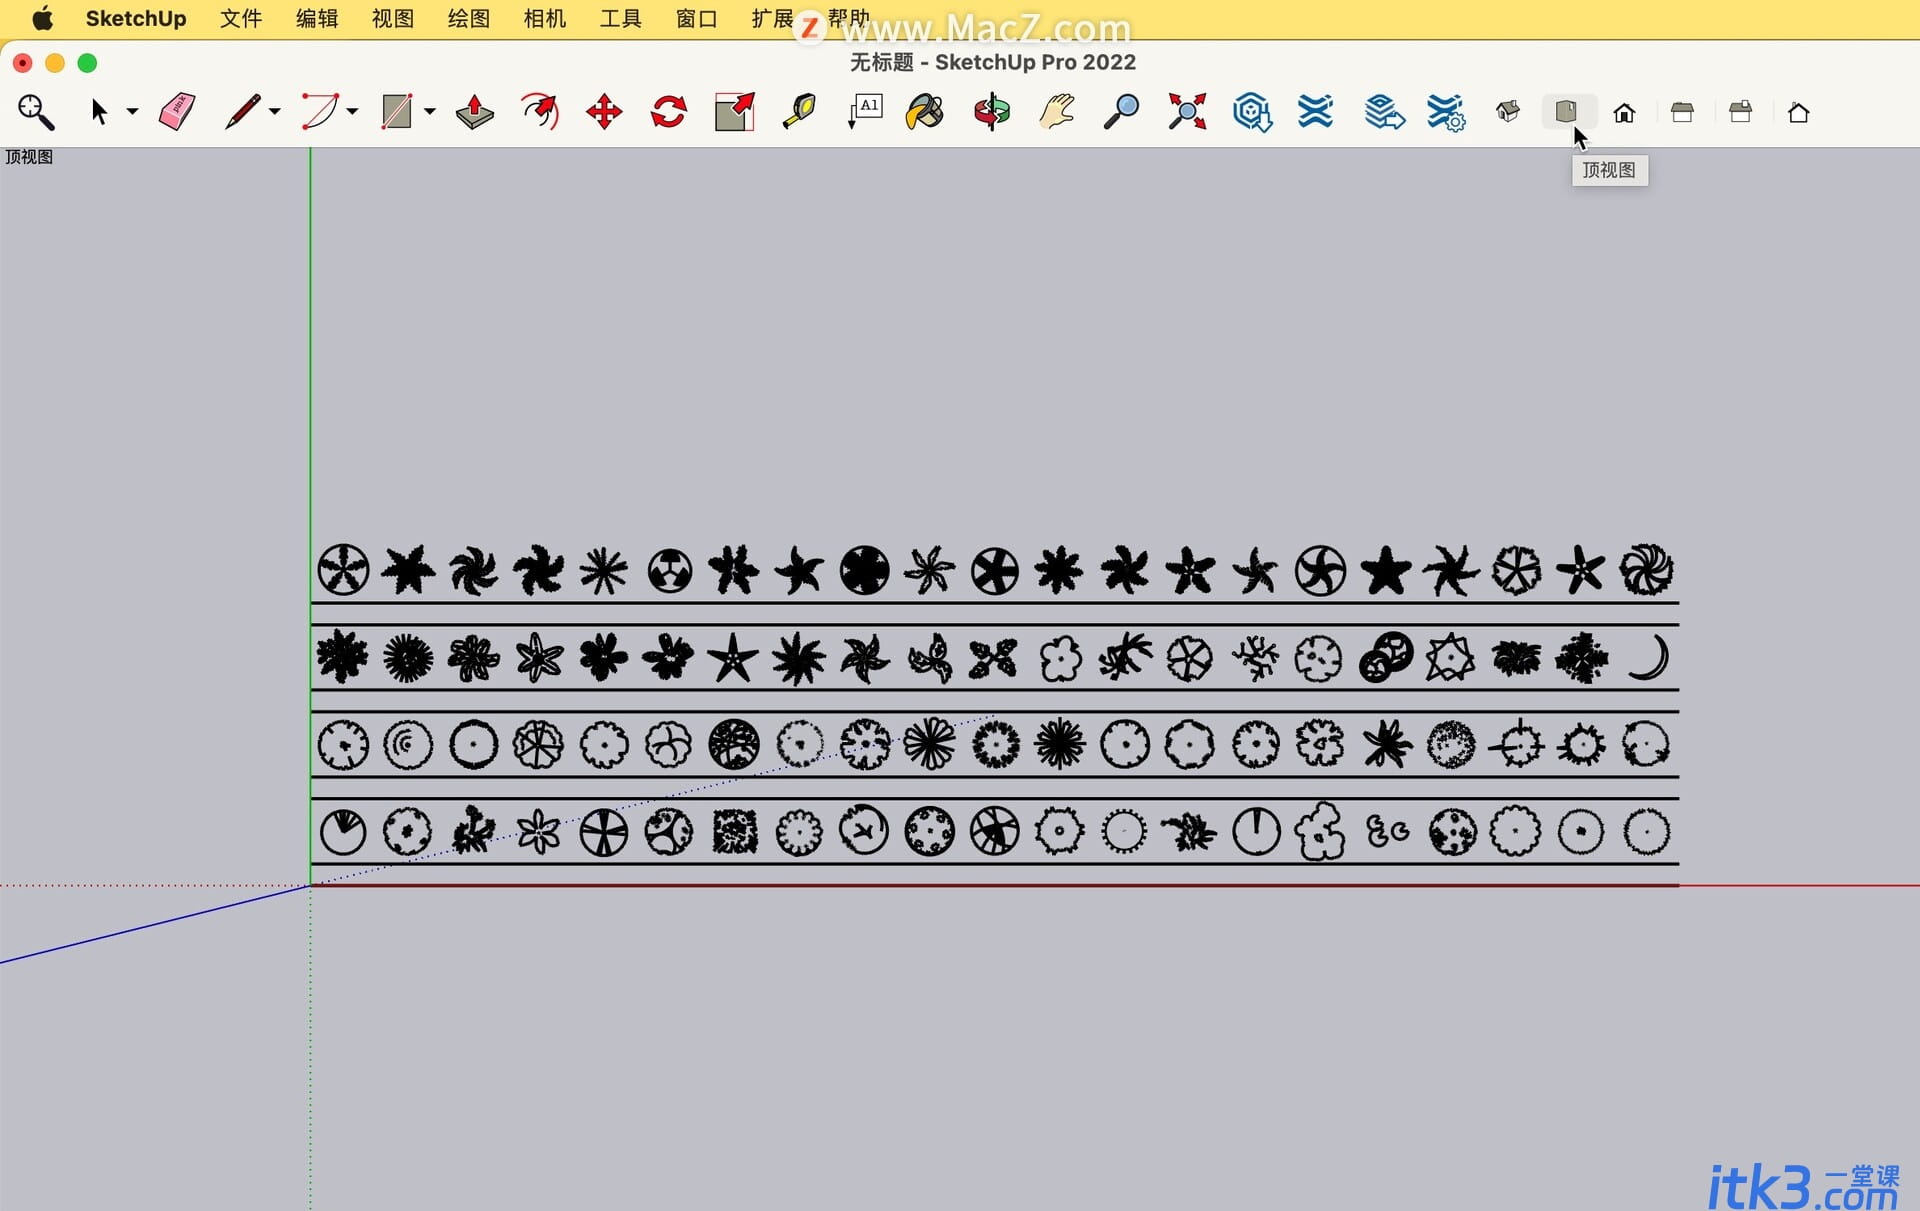Open the 视图 menu
The image size is (1920, 1211).
[x=393, y=19]
